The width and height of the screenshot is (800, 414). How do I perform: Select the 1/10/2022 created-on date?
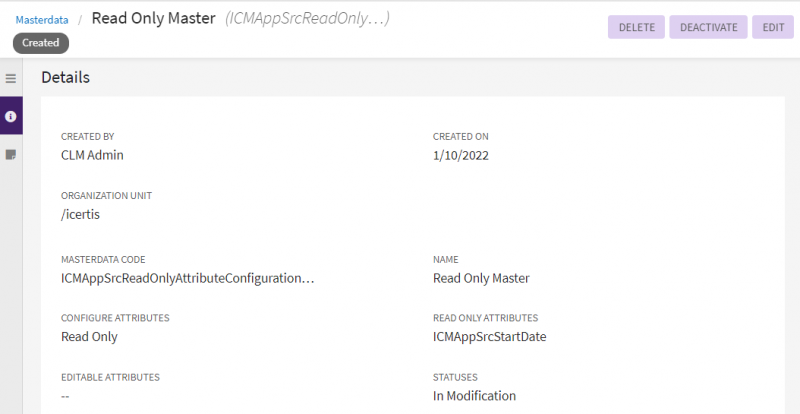tap(460, 155)
